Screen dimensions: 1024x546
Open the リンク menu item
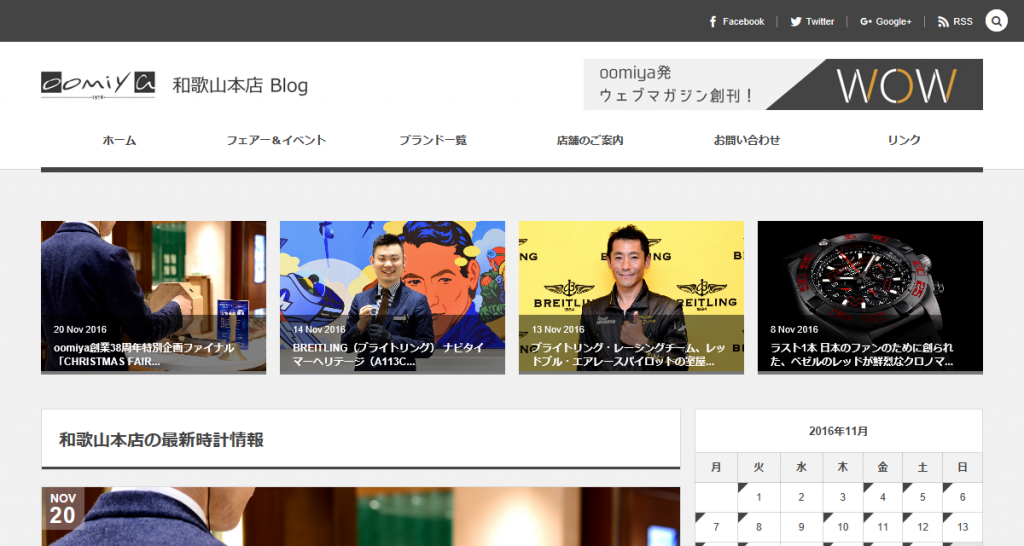coord(904,141)
